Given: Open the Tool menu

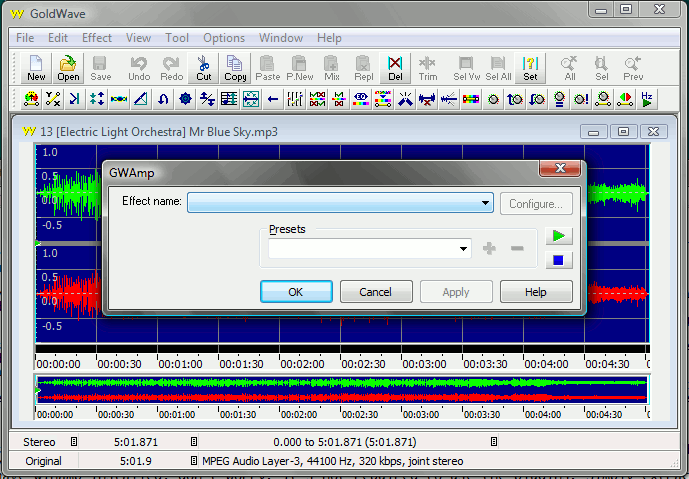Looking at the screenshot, I should click(x=177, y=38).
